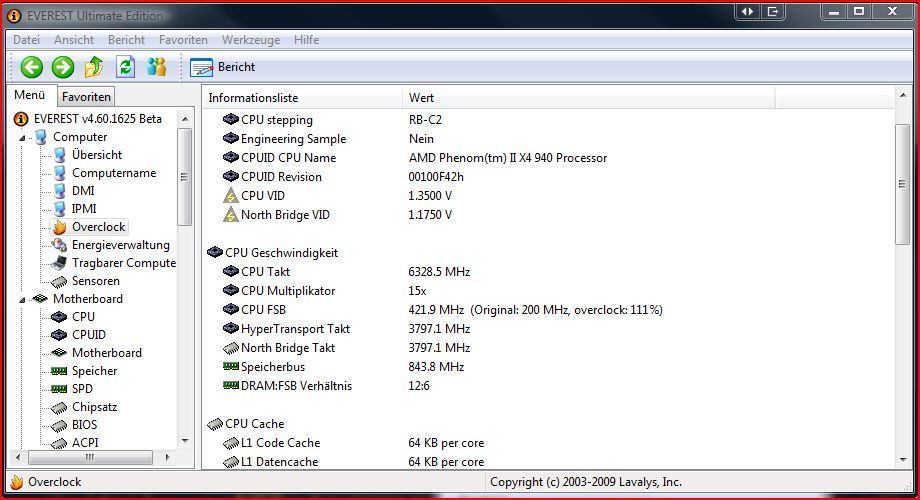Click info list scroll up arrow
The image size is (920, 500).
click(904, 94)
